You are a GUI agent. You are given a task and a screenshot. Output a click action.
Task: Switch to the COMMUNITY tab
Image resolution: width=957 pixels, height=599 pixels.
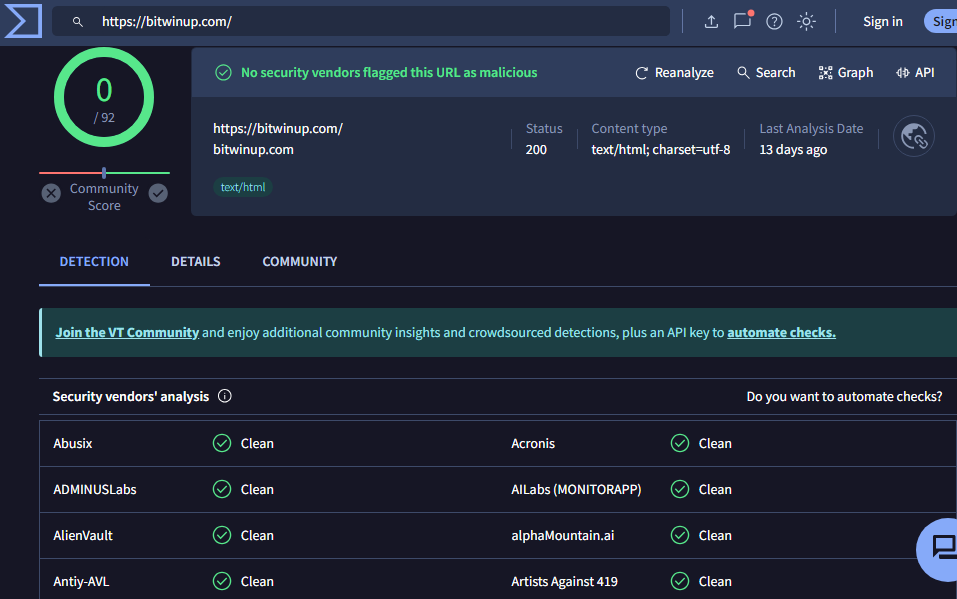coord(300,261)
